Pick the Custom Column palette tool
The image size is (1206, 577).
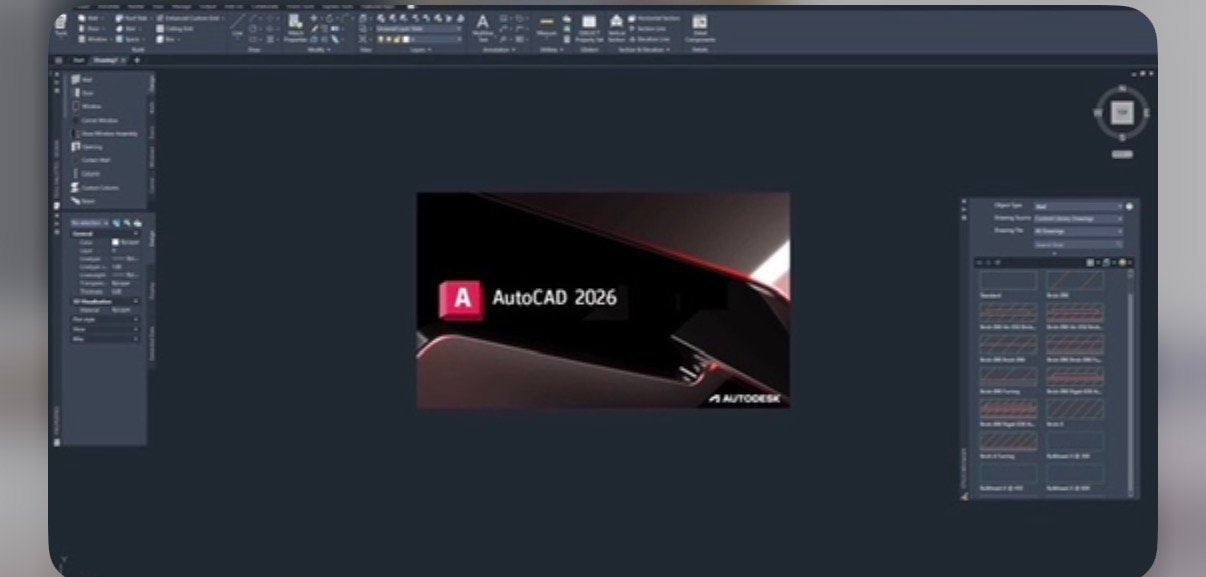pos(95,187)
